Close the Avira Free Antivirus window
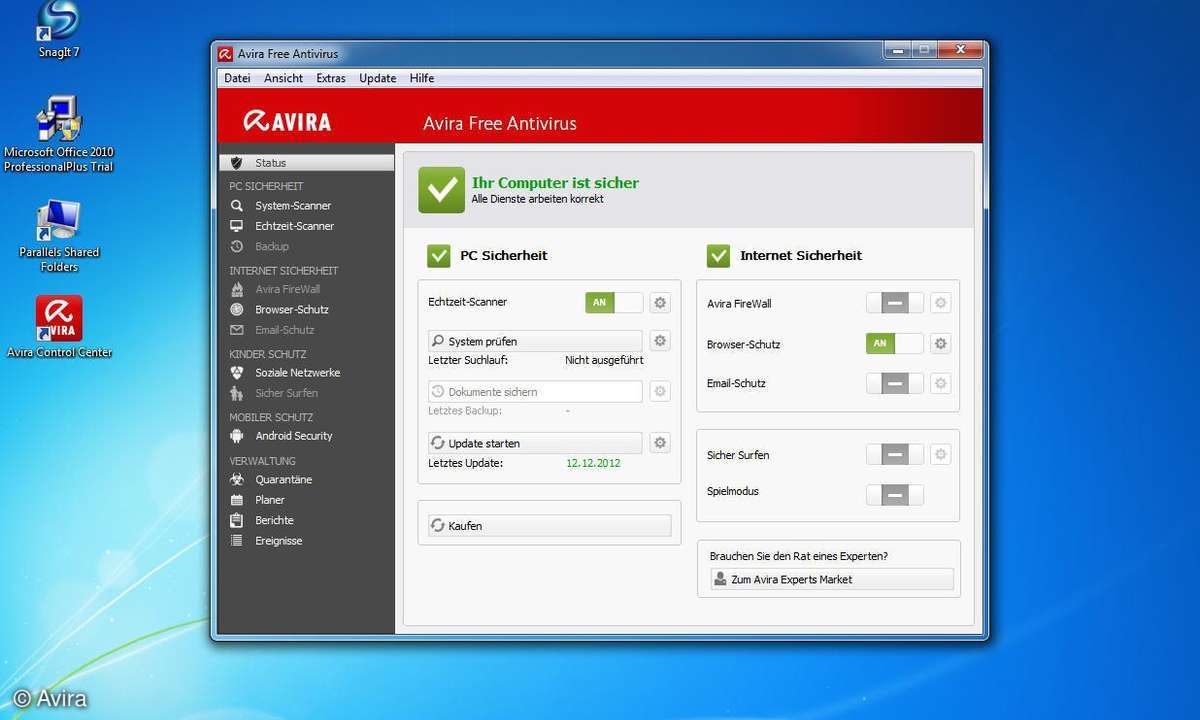Image resolution: width=1200 pixels, height=720 pixels. [x=961, y=49]
